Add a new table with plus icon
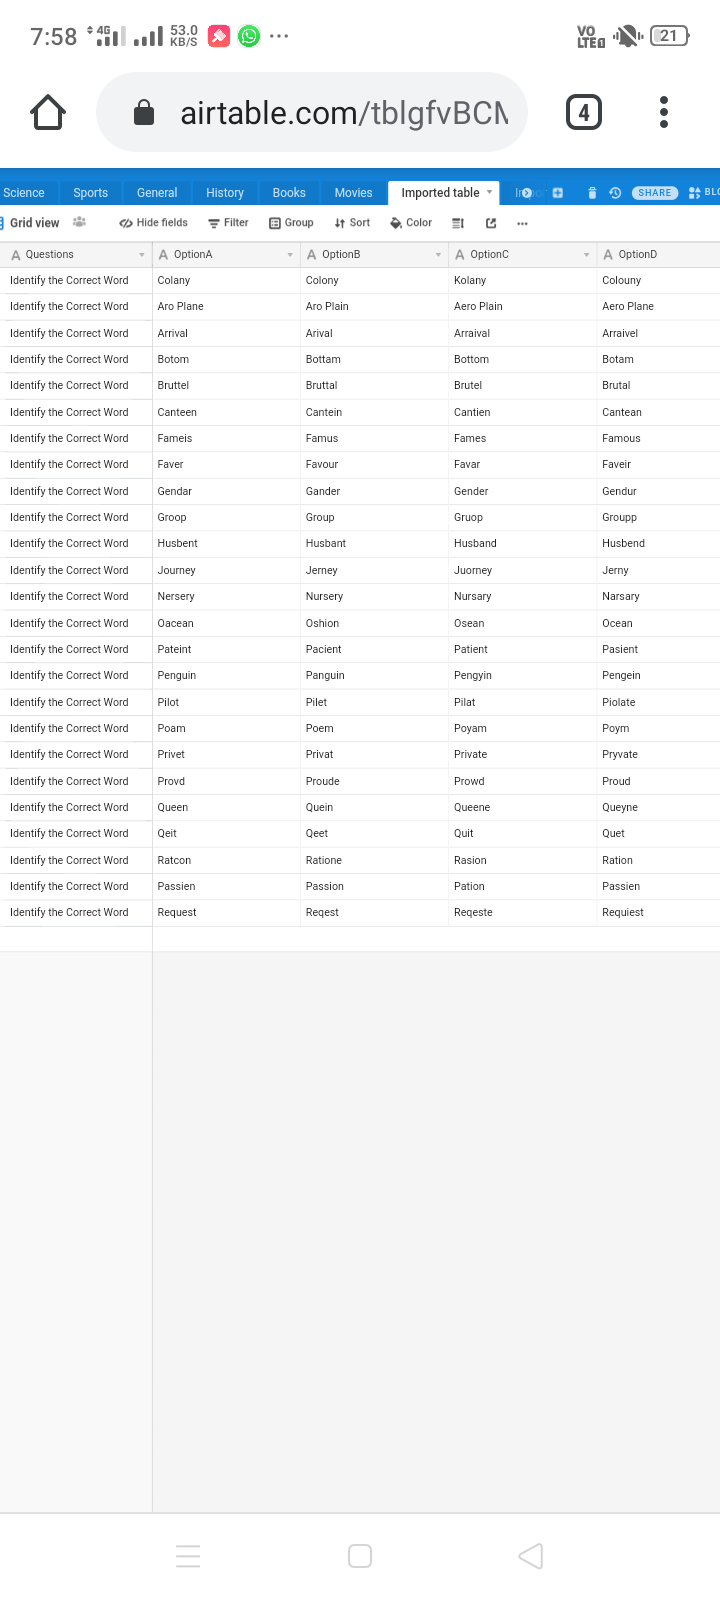 coord(558,193)
